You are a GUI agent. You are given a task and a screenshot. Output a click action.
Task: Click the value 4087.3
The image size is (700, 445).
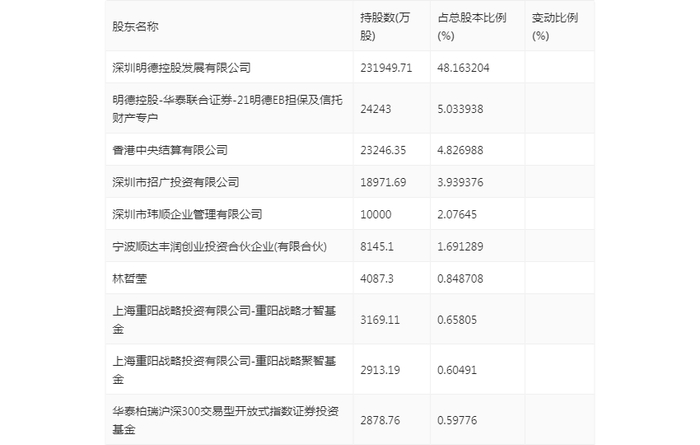pos(377,279)
